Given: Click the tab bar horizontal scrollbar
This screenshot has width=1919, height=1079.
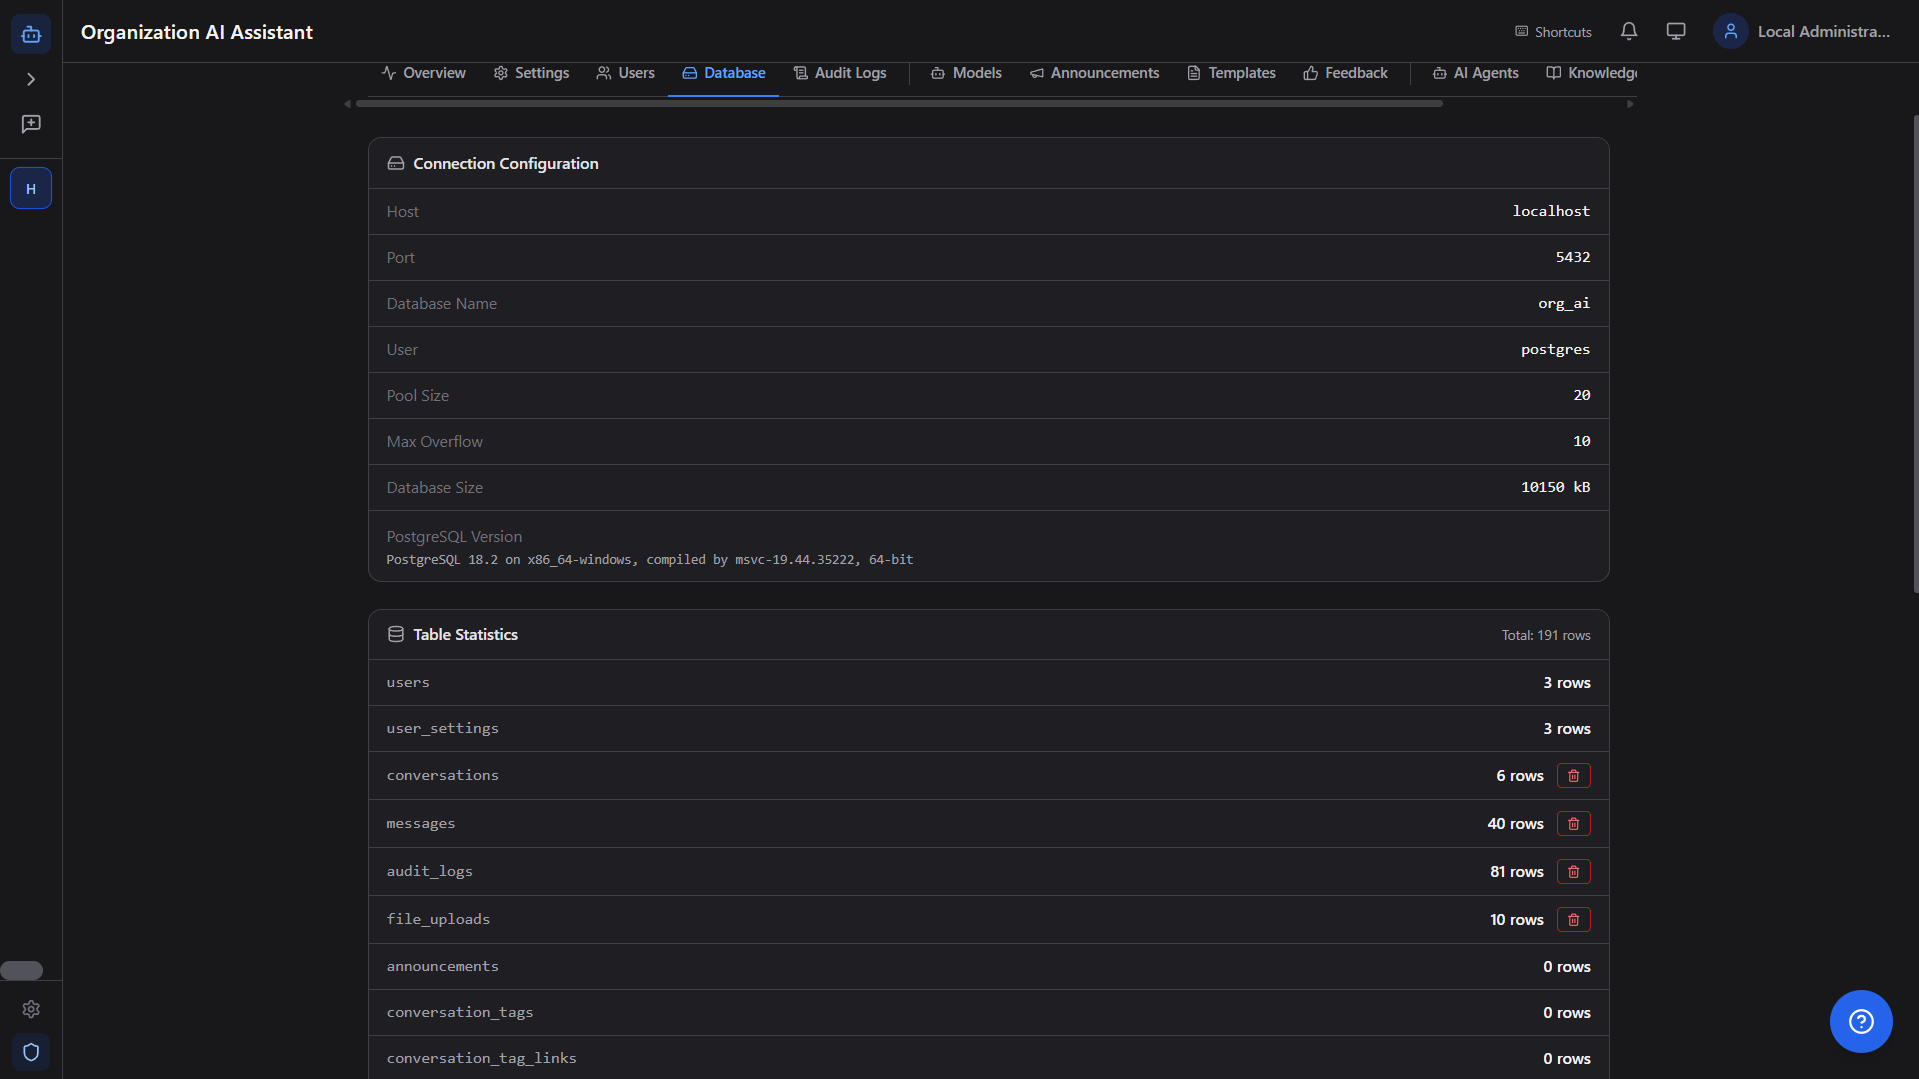Looking at the screenshot, I should click(x=898, y=104).
